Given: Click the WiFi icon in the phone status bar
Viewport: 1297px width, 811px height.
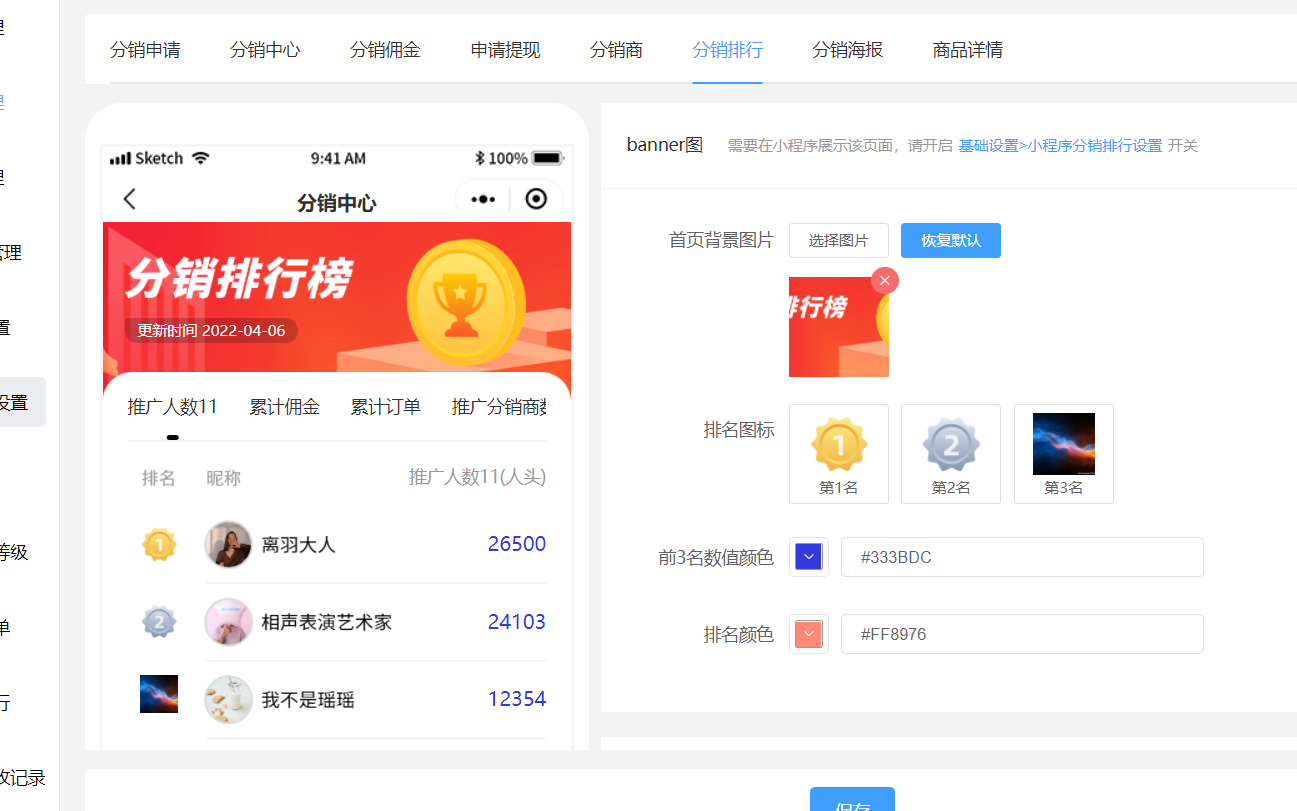Looking at the screenshot, I should [x=201, y=158].
